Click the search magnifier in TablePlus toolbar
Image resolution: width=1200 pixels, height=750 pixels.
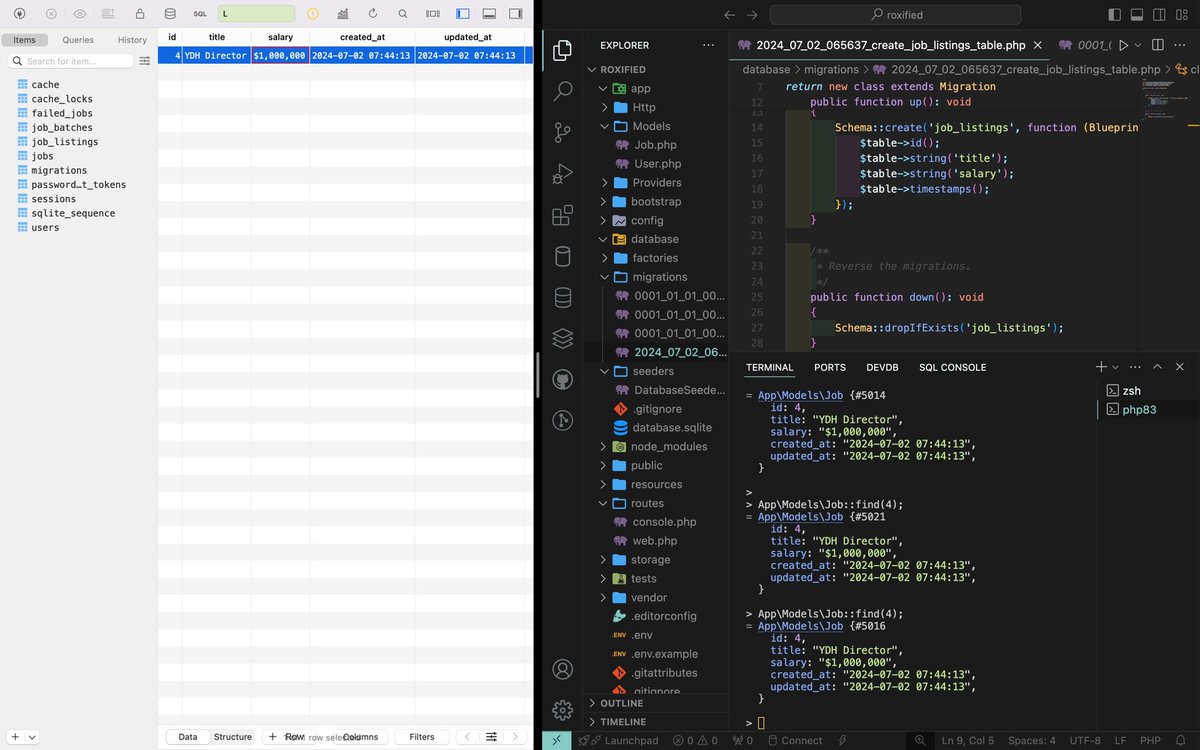[x=402, y=14]
